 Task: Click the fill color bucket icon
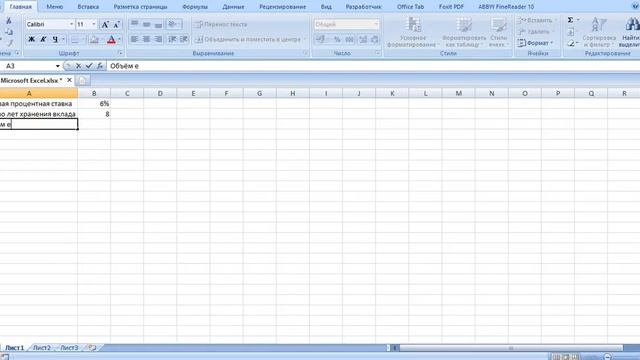click(94, 40)
